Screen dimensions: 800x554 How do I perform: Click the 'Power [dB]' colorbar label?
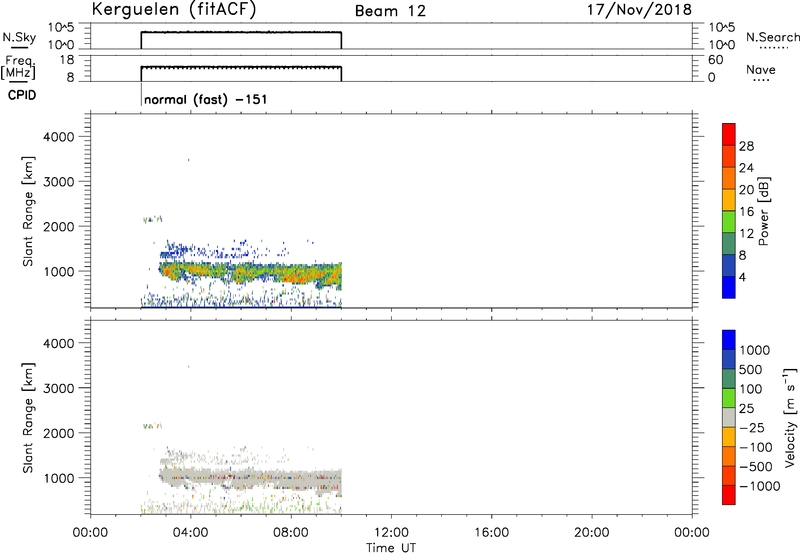[764, 211]
